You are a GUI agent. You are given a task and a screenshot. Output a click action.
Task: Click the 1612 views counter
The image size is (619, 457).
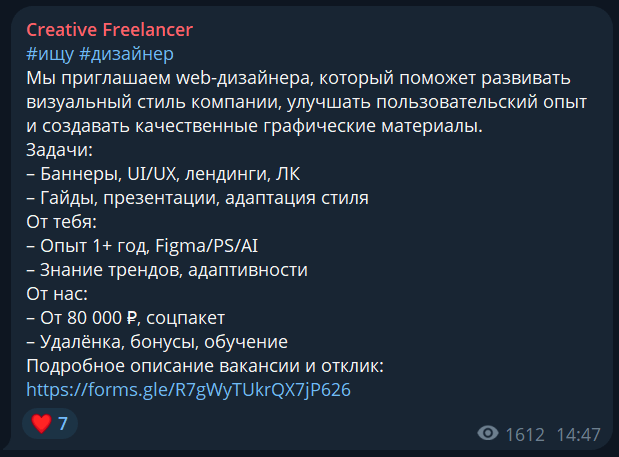click(525, 435)
